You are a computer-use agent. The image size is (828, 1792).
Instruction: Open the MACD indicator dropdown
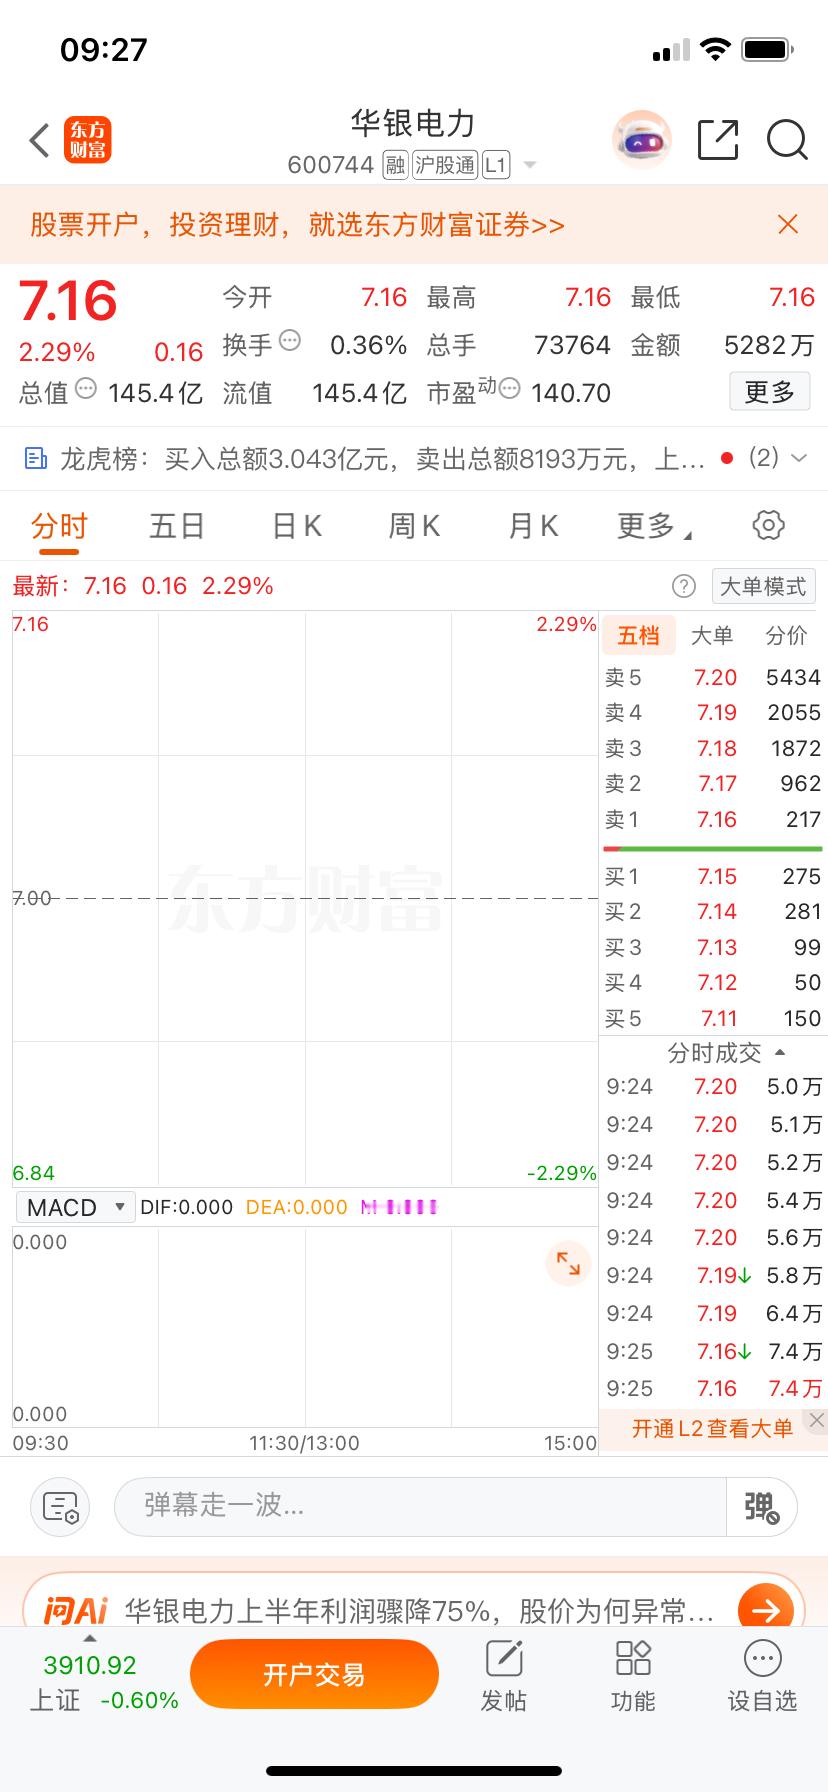click(x=75, y=1207)
